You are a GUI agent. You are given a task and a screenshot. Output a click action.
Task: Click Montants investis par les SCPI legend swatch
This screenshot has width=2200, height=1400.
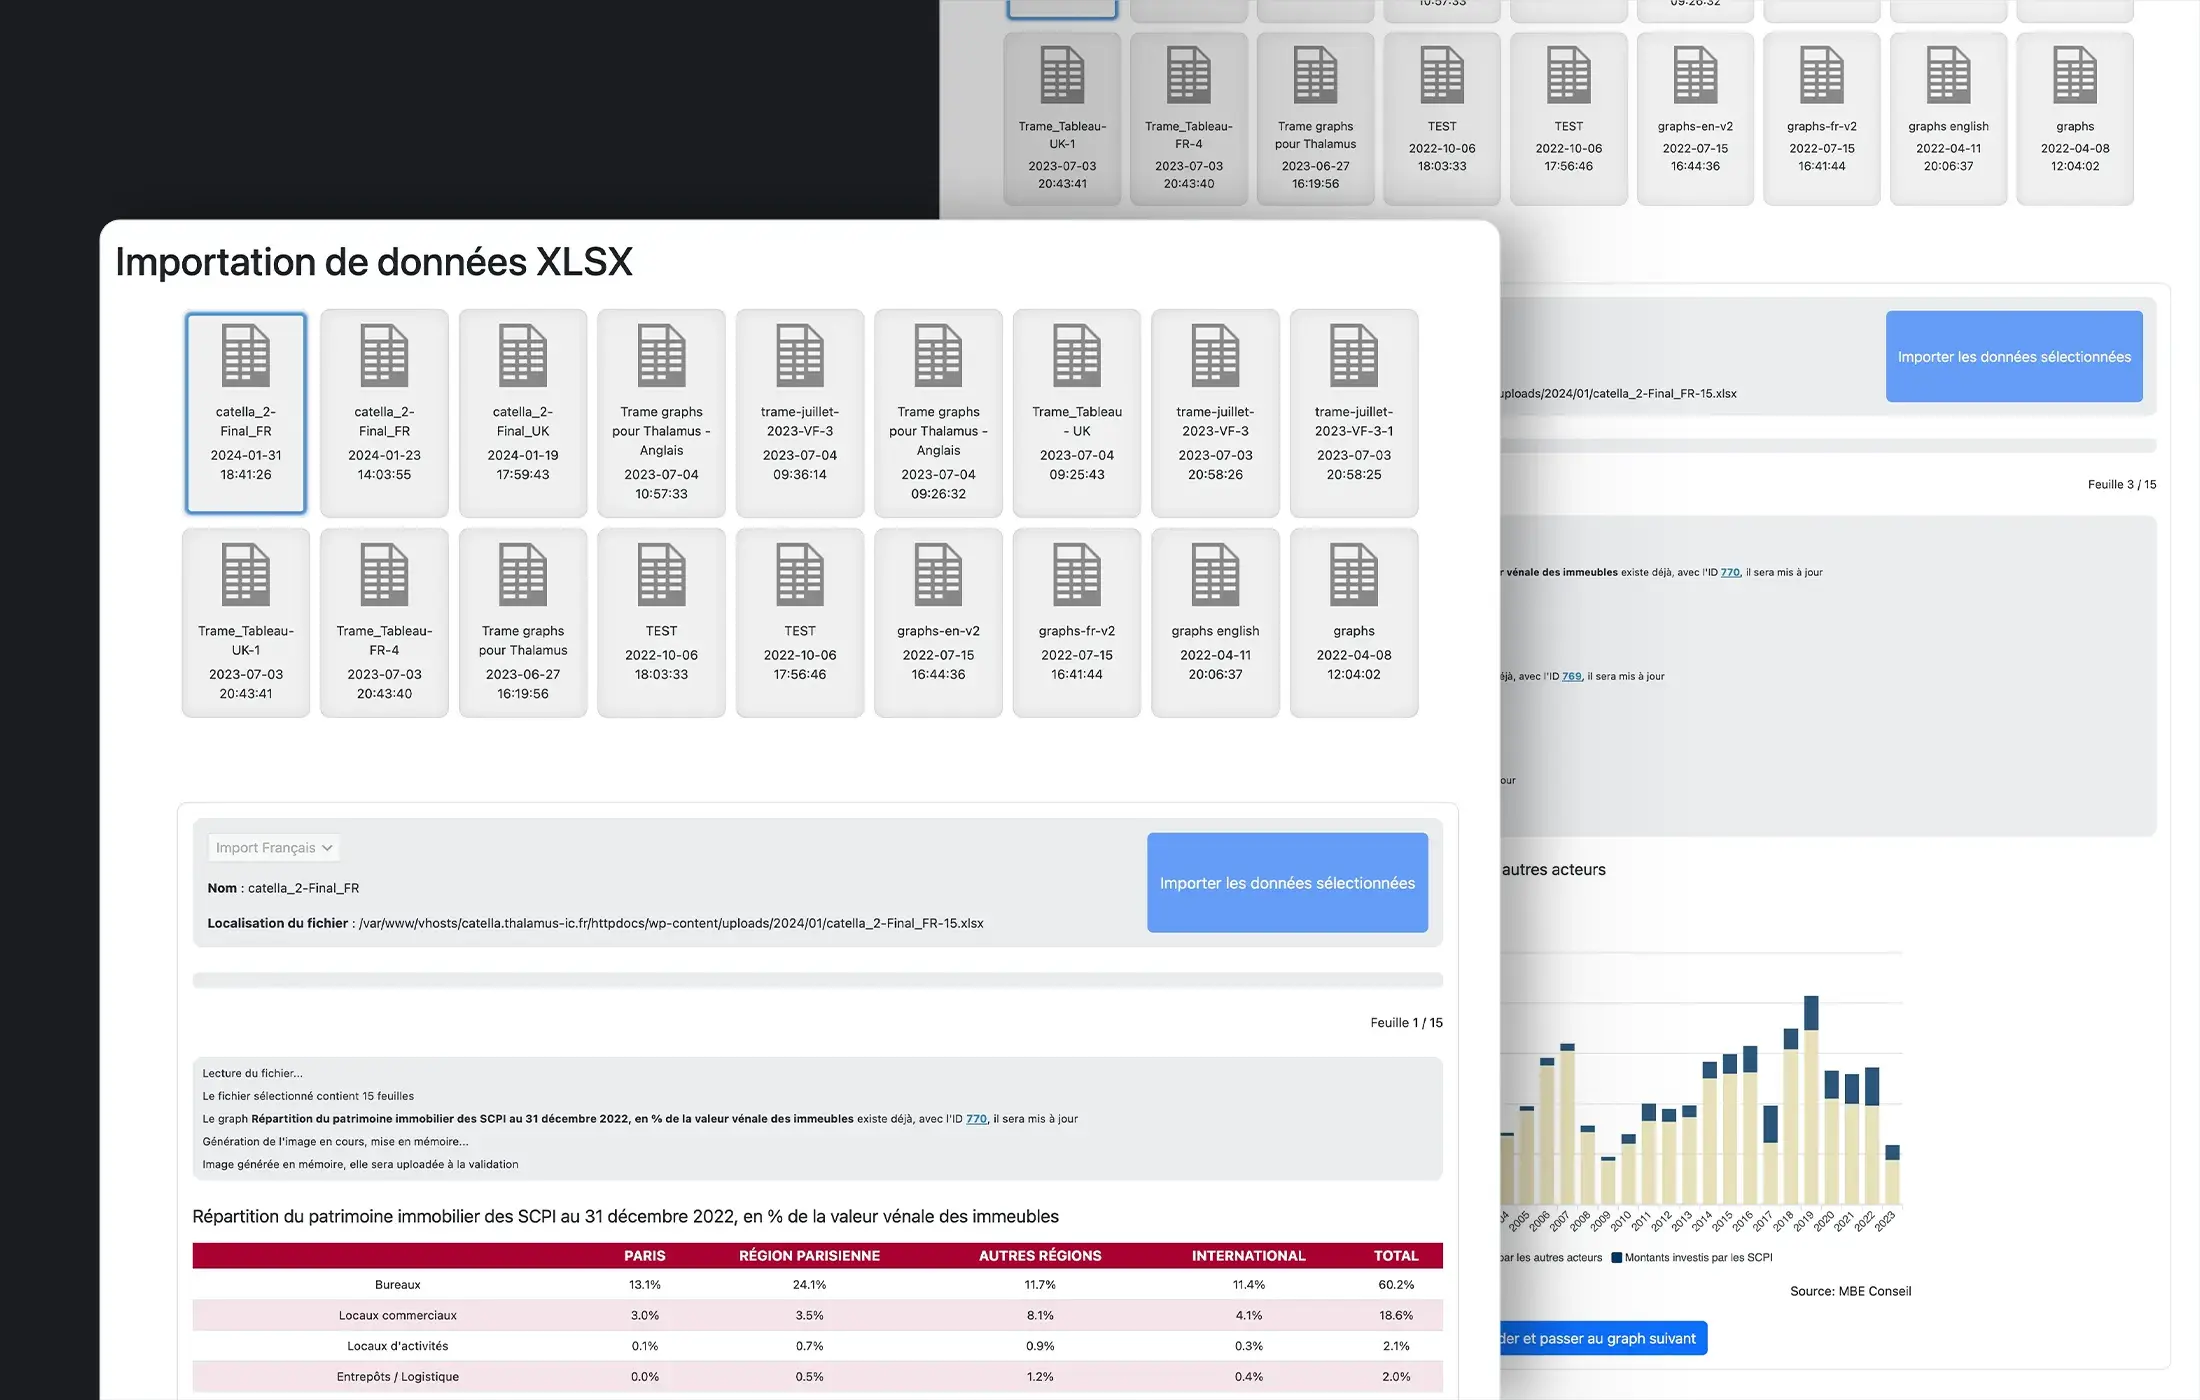point(1617,1258)
